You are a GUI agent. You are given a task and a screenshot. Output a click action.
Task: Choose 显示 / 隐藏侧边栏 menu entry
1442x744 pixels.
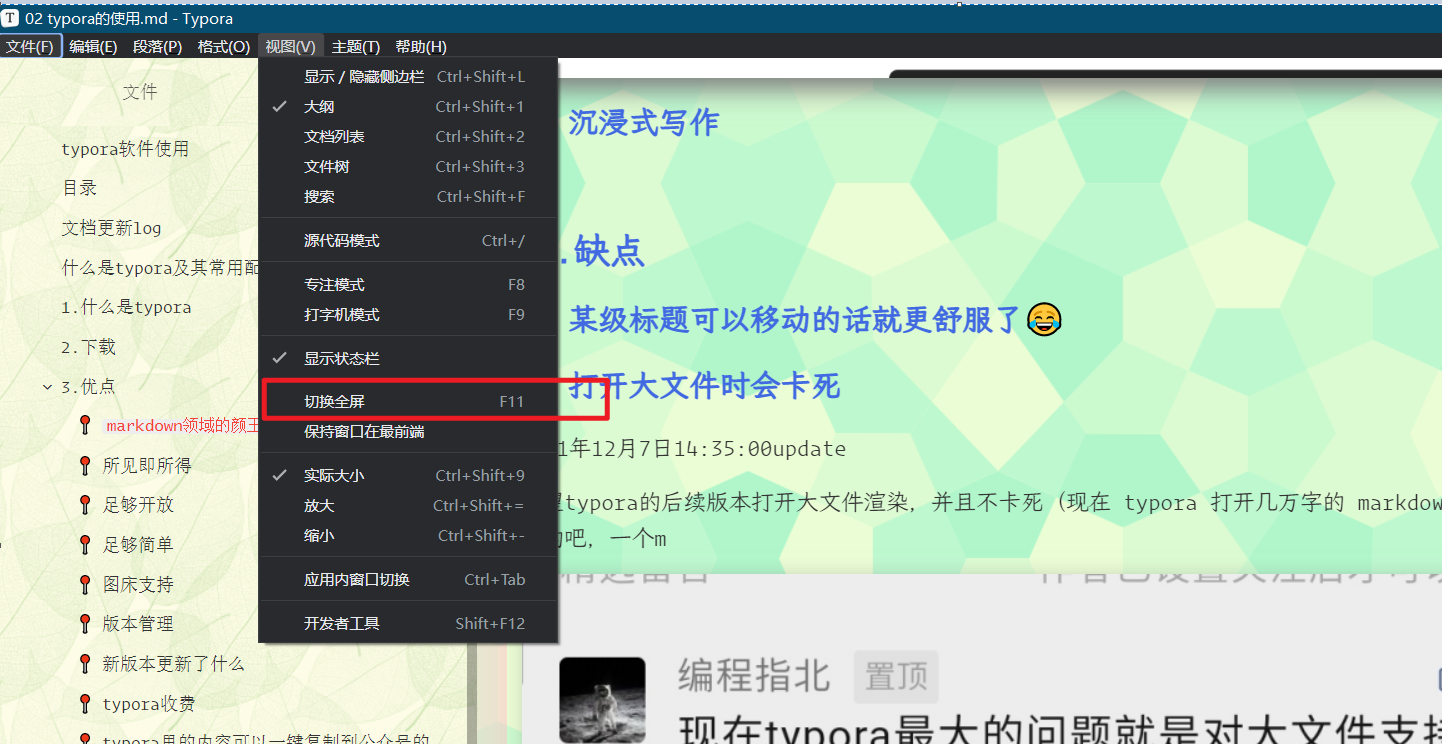click(x=408, y=77)
